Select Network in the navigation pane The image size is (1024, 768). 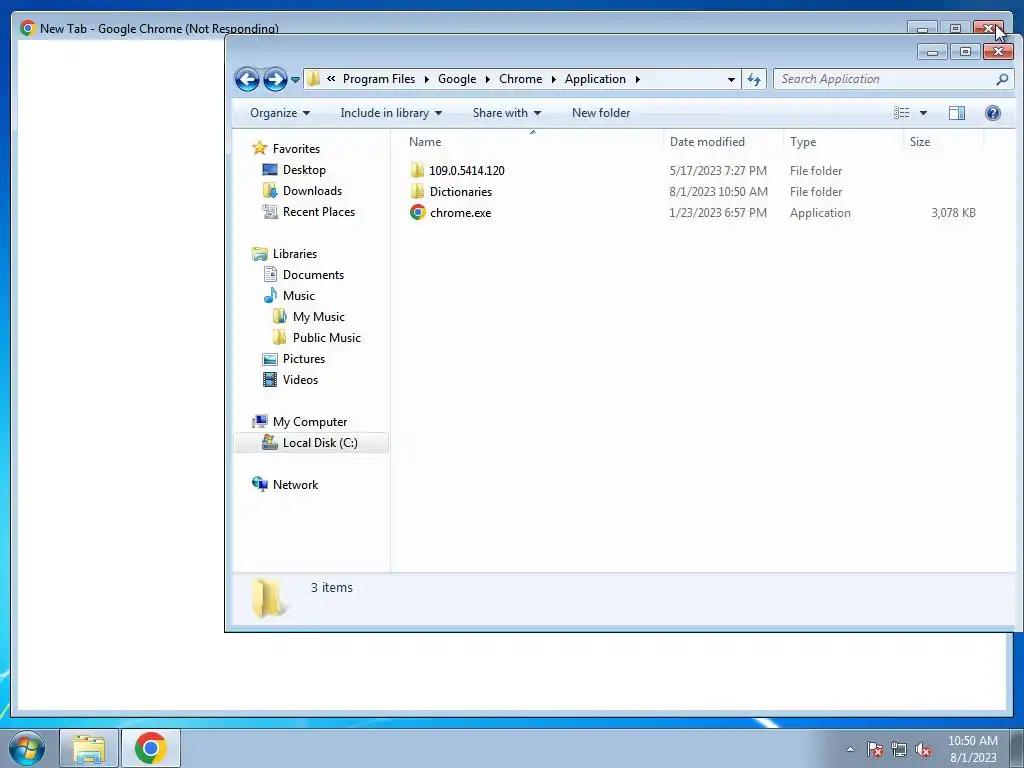[285, 485]
